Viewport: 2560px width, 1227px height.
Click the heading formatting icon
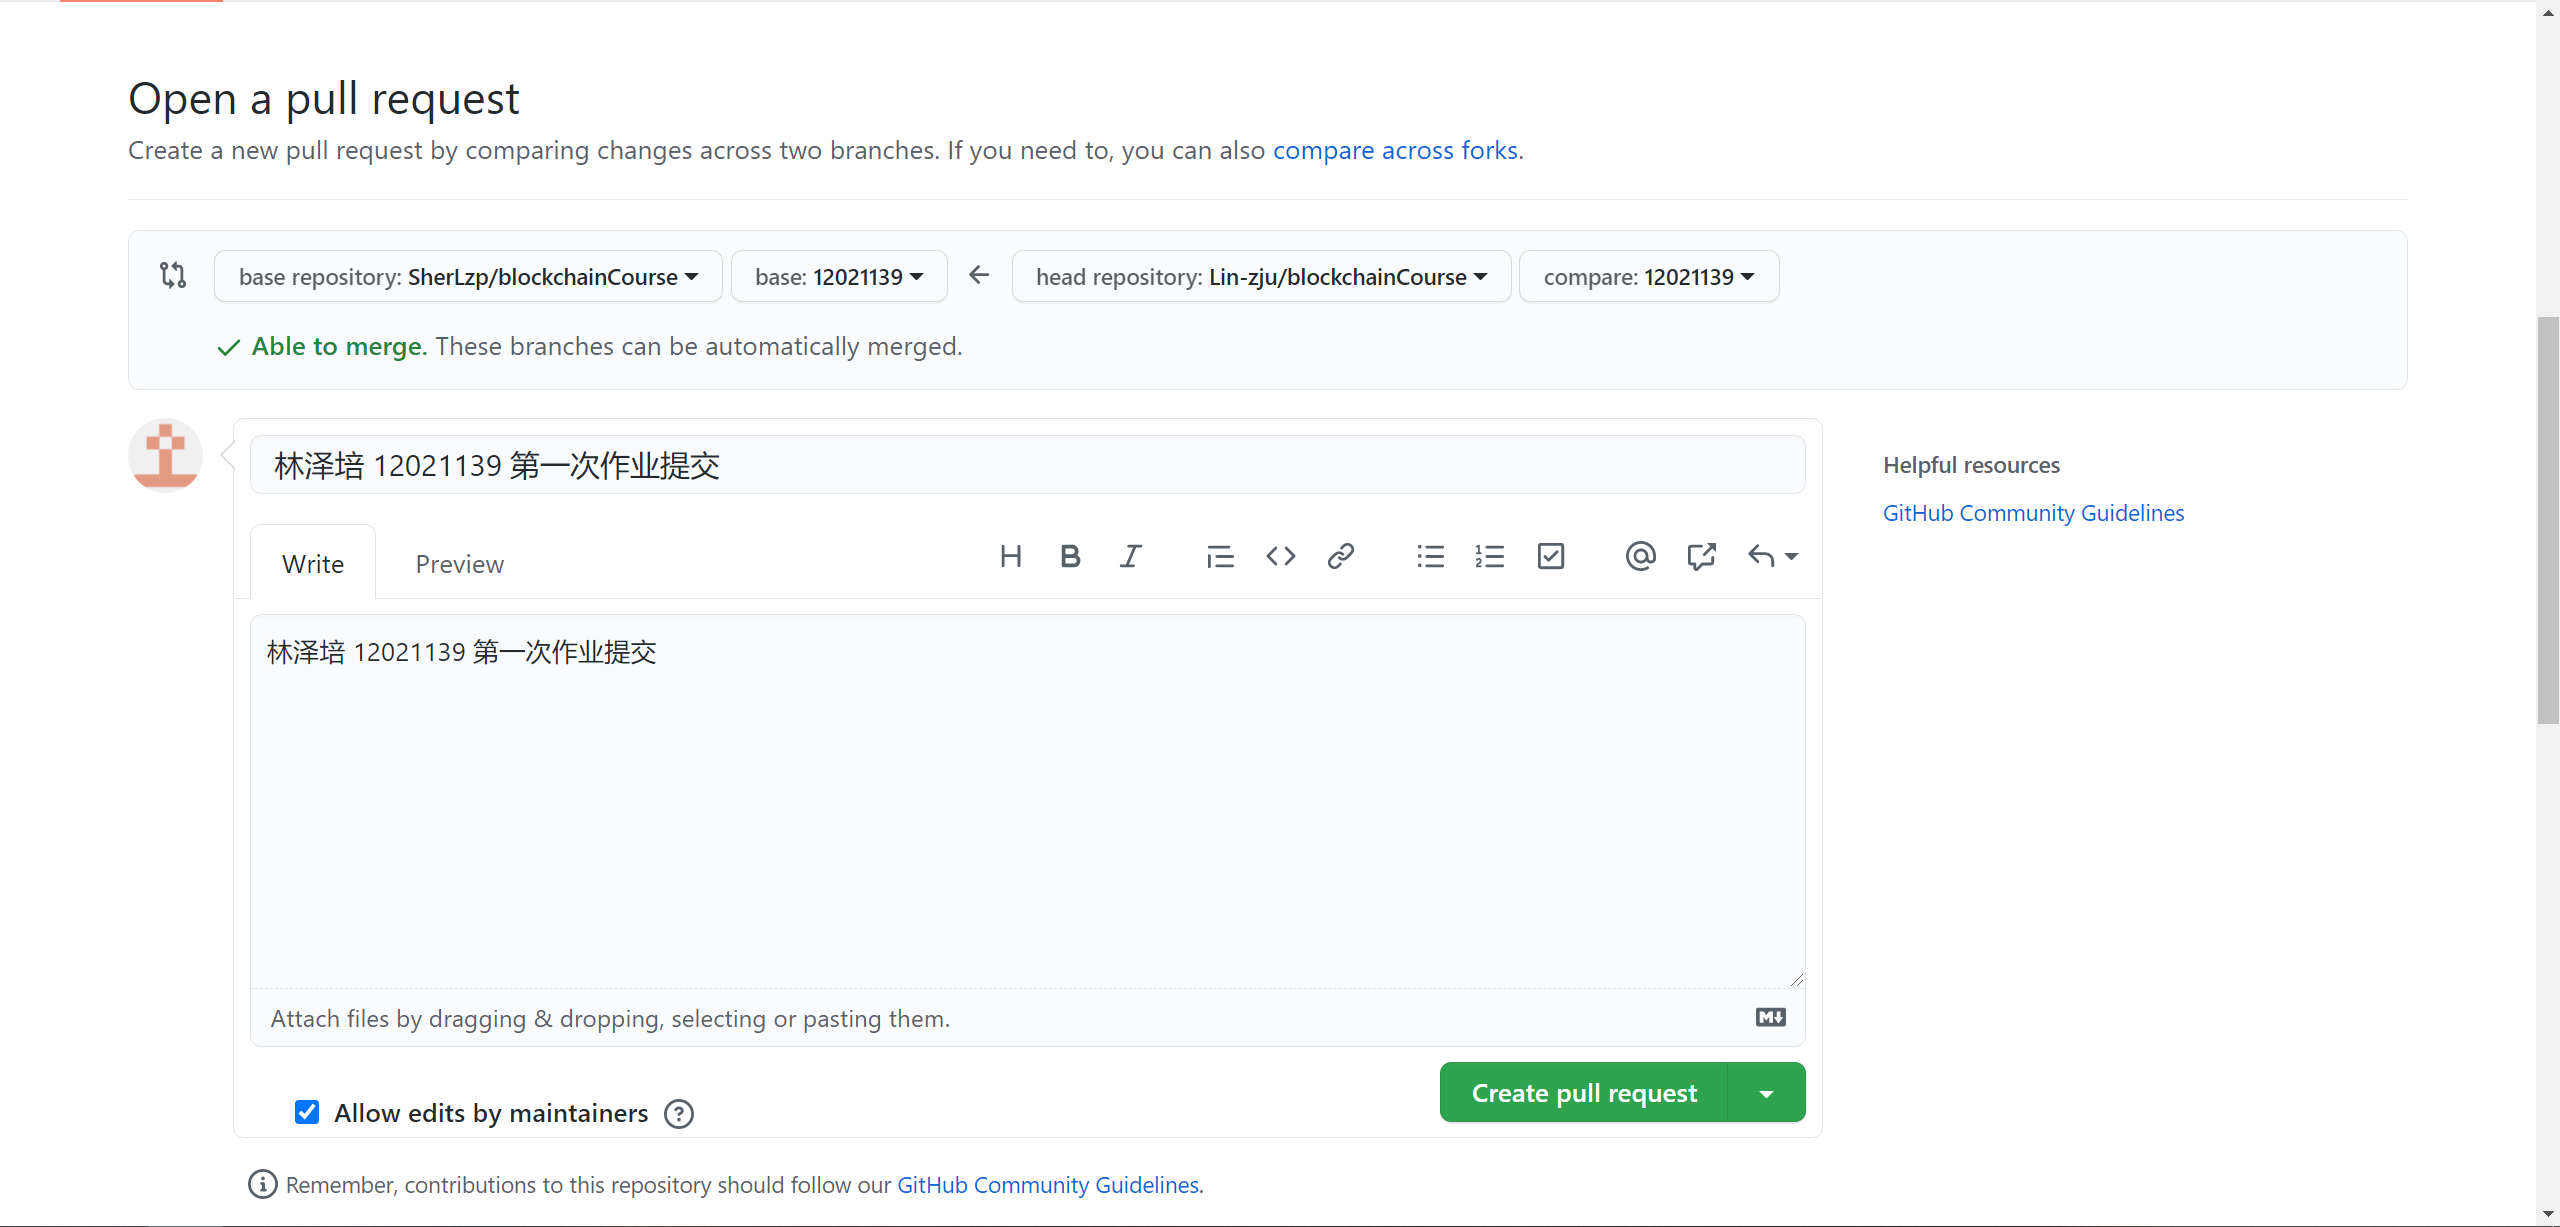1010,557
